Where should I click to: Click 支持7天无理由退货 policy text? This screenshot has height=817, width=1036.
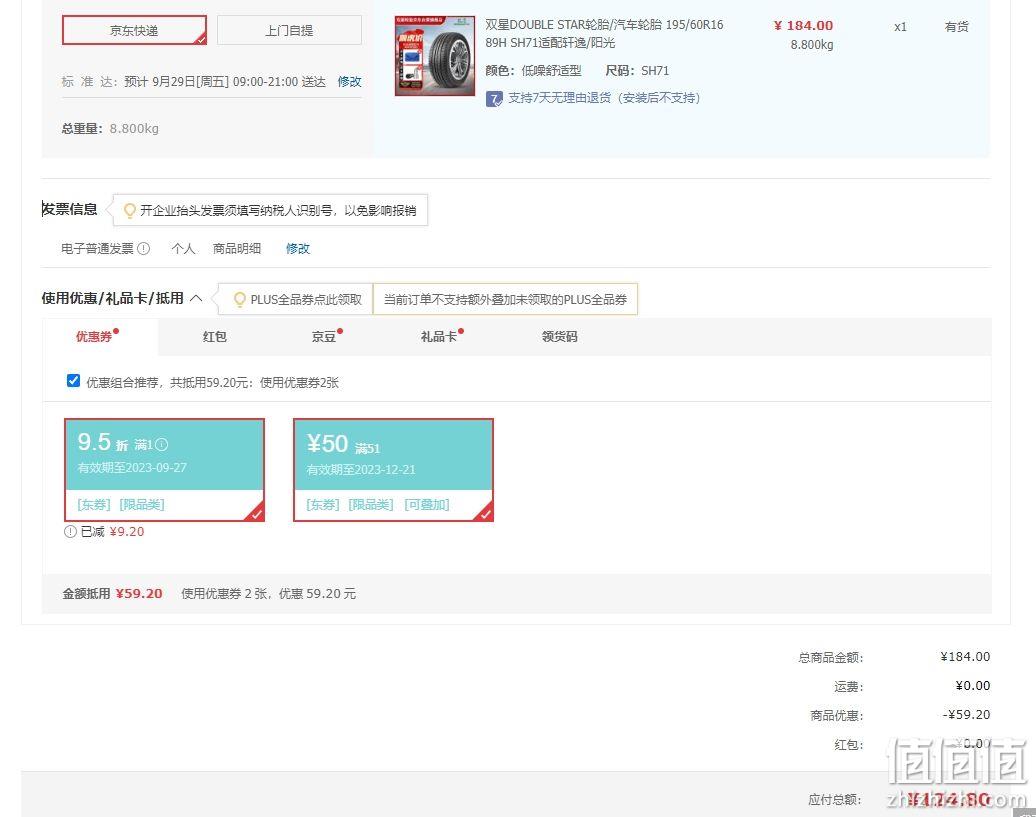(x=604, y=98)
